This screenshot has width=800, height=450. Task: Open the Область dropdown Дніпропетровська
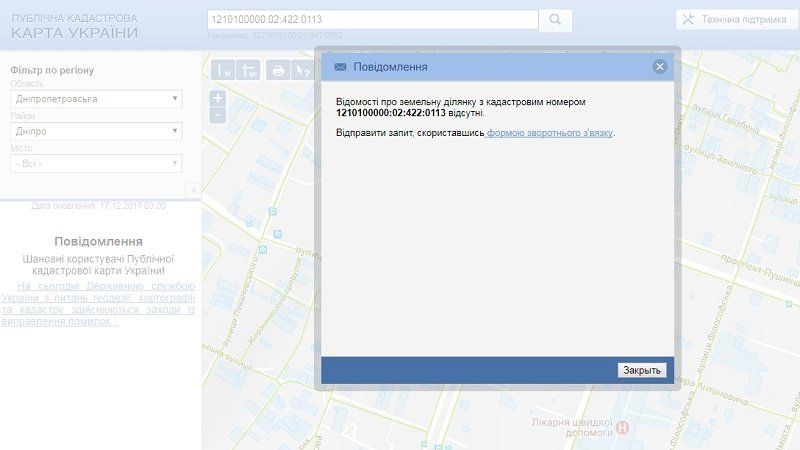(x=96, y=98)
